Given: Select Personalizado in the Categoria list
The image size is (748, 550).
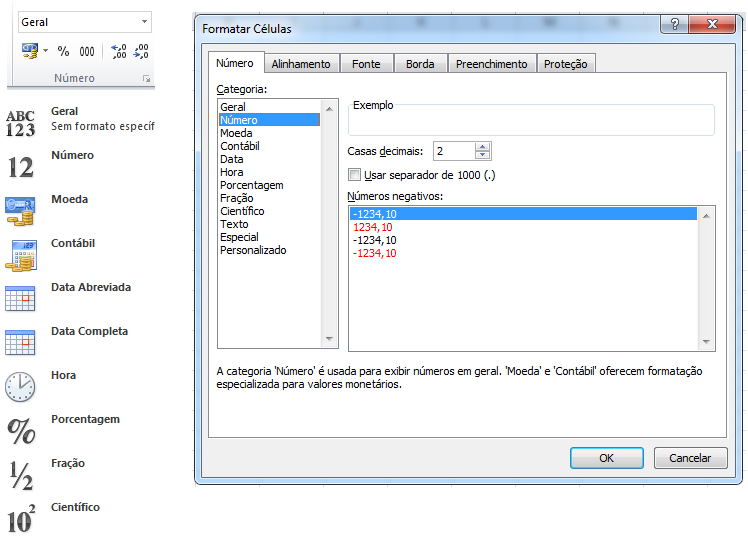Looking at the screenshot, I should (x=253, y=250).
